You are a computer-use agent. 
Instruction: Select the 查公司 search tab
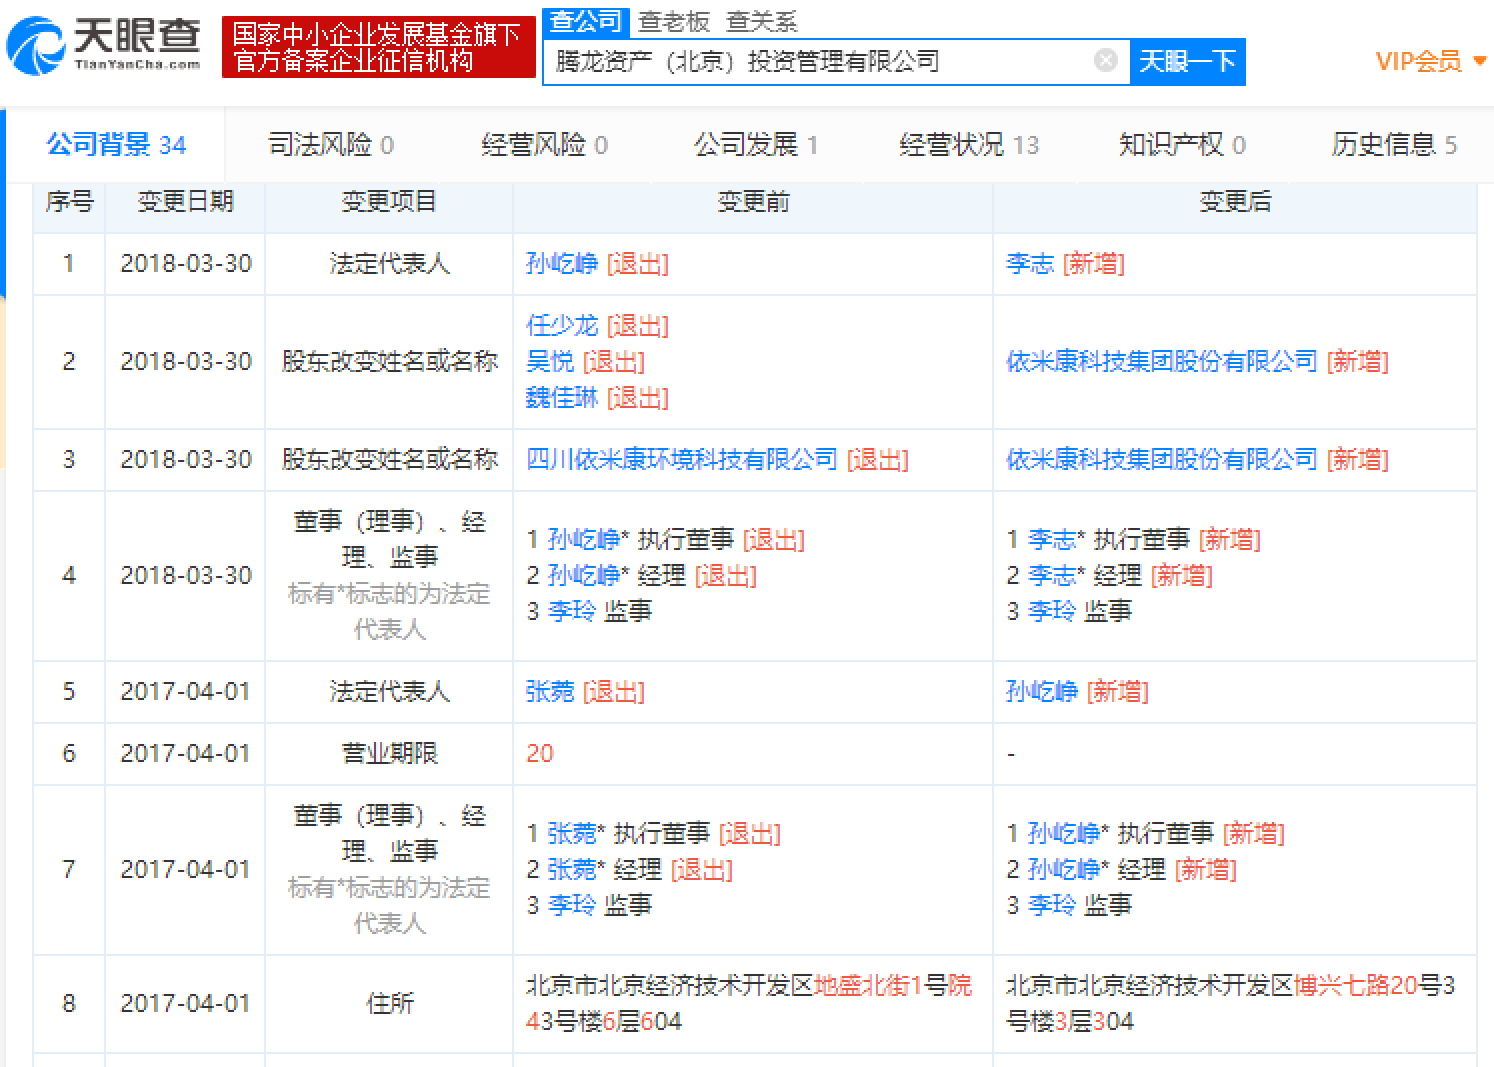click(x=586, y=21)
